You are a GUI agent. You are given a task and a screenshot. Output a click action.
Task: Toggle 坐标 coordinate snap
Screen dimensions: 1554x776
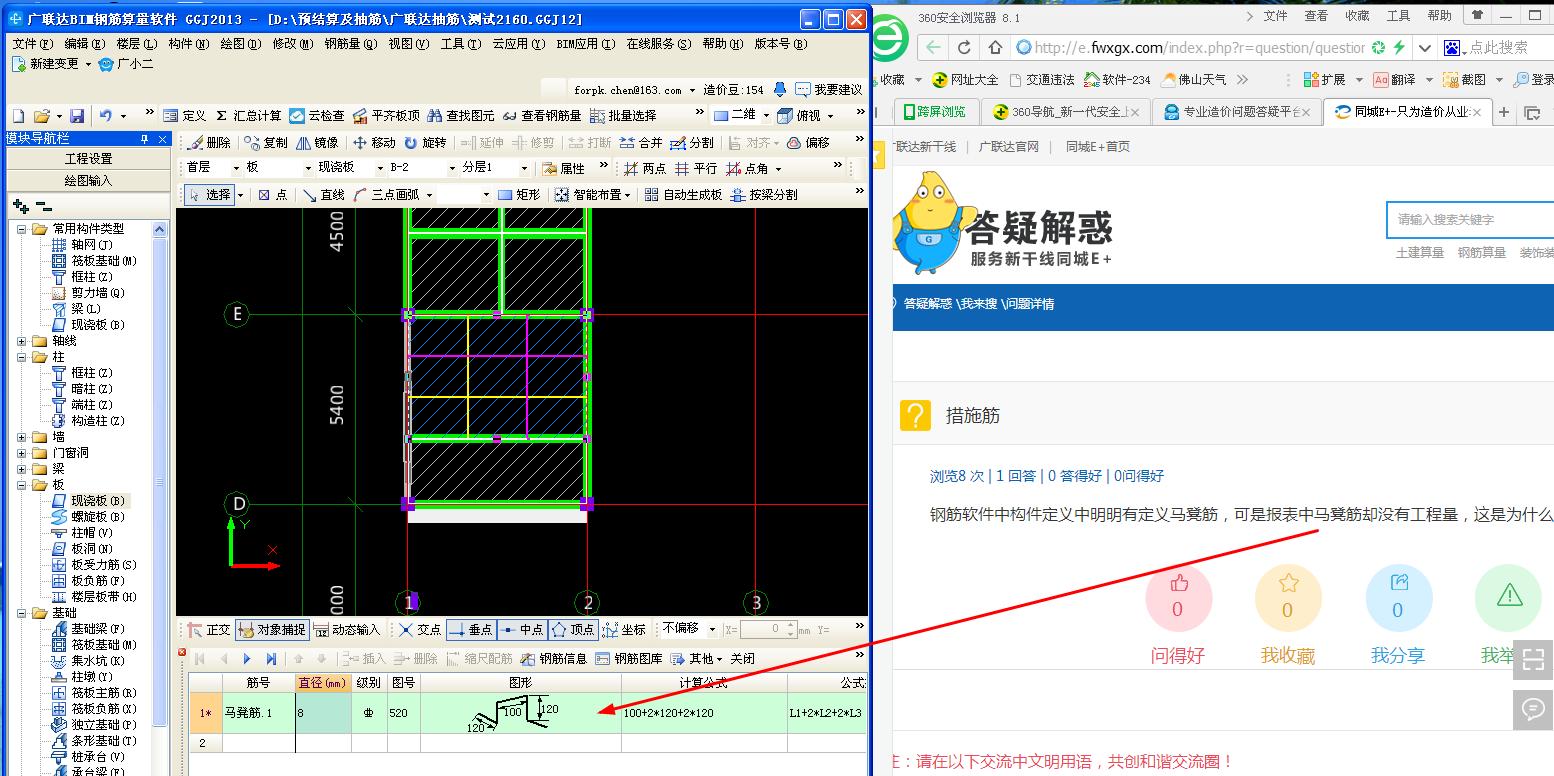(625, 630)
